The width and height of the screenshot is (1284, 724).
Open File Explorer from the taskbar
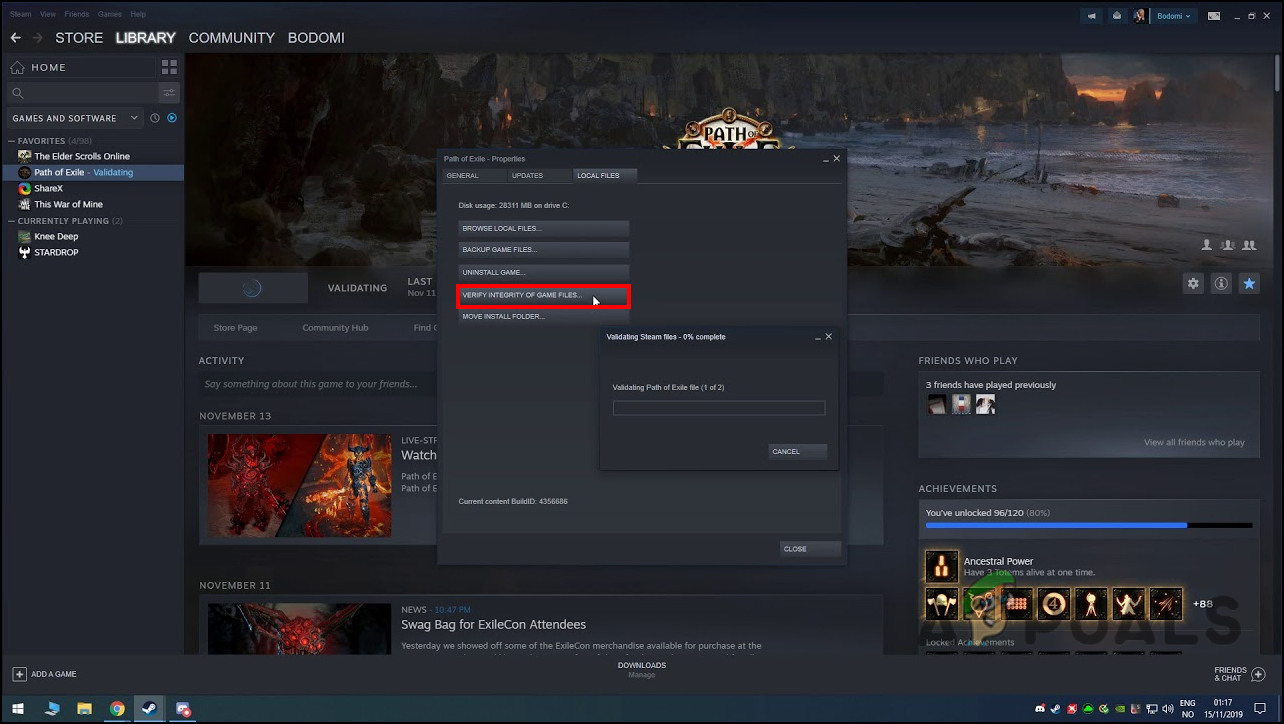(x=85, y=709)
